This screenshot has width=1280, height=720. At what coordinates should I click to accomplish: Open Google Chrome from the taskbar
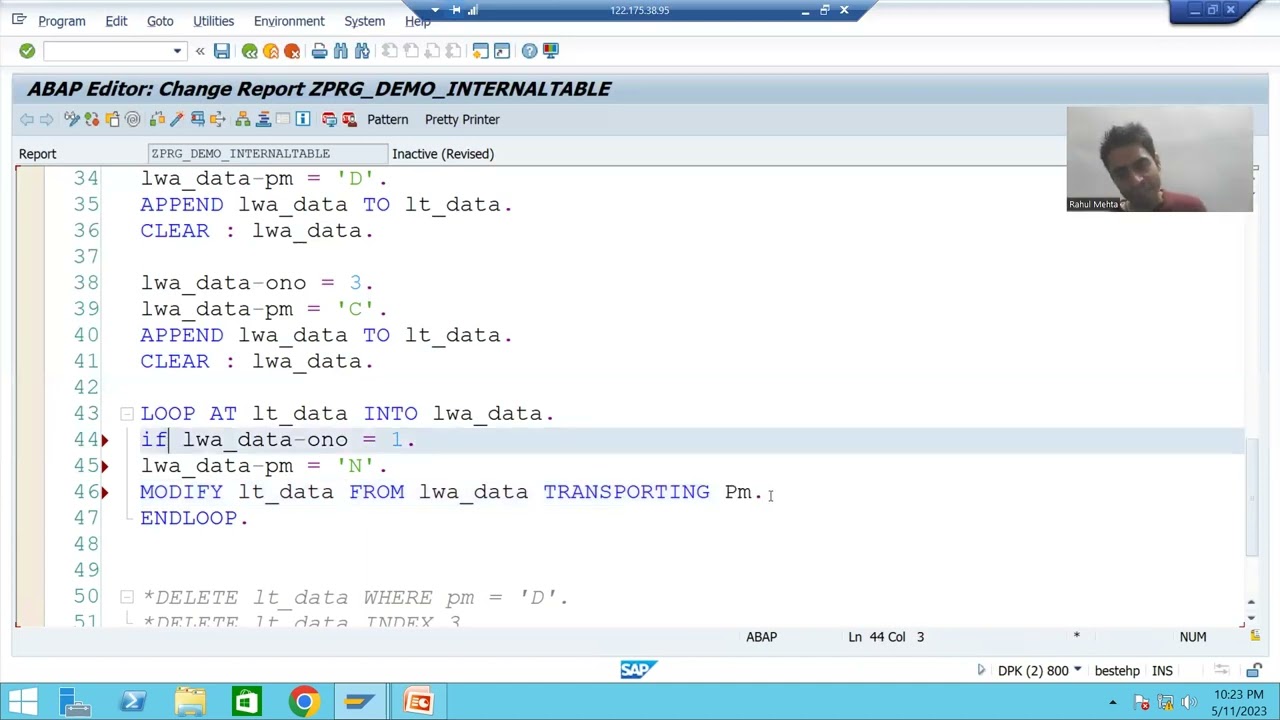coord(304,702)
